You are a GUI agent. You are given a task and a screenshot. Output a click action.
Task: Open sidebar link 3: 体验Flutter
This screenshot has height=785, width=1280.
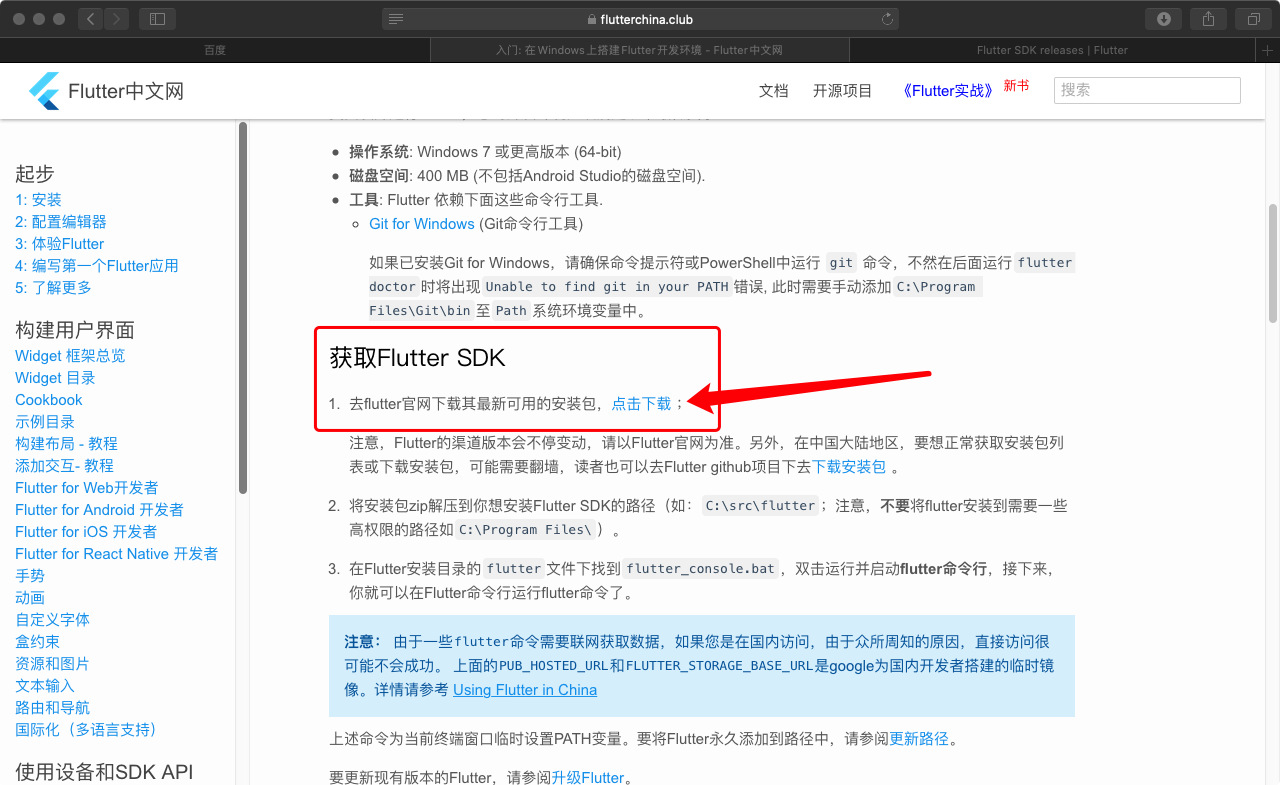click(x=60, y=244)
